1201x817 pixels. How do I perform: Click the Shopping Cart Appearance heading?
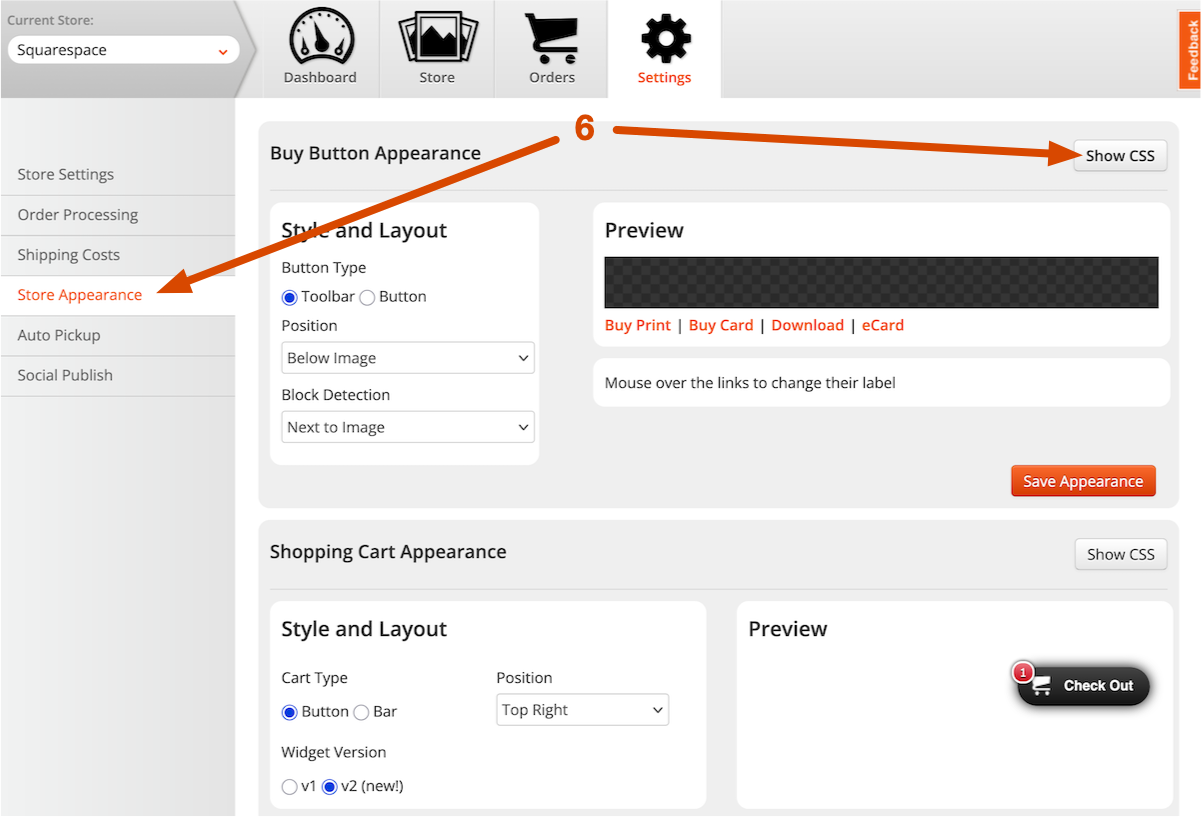388,552
